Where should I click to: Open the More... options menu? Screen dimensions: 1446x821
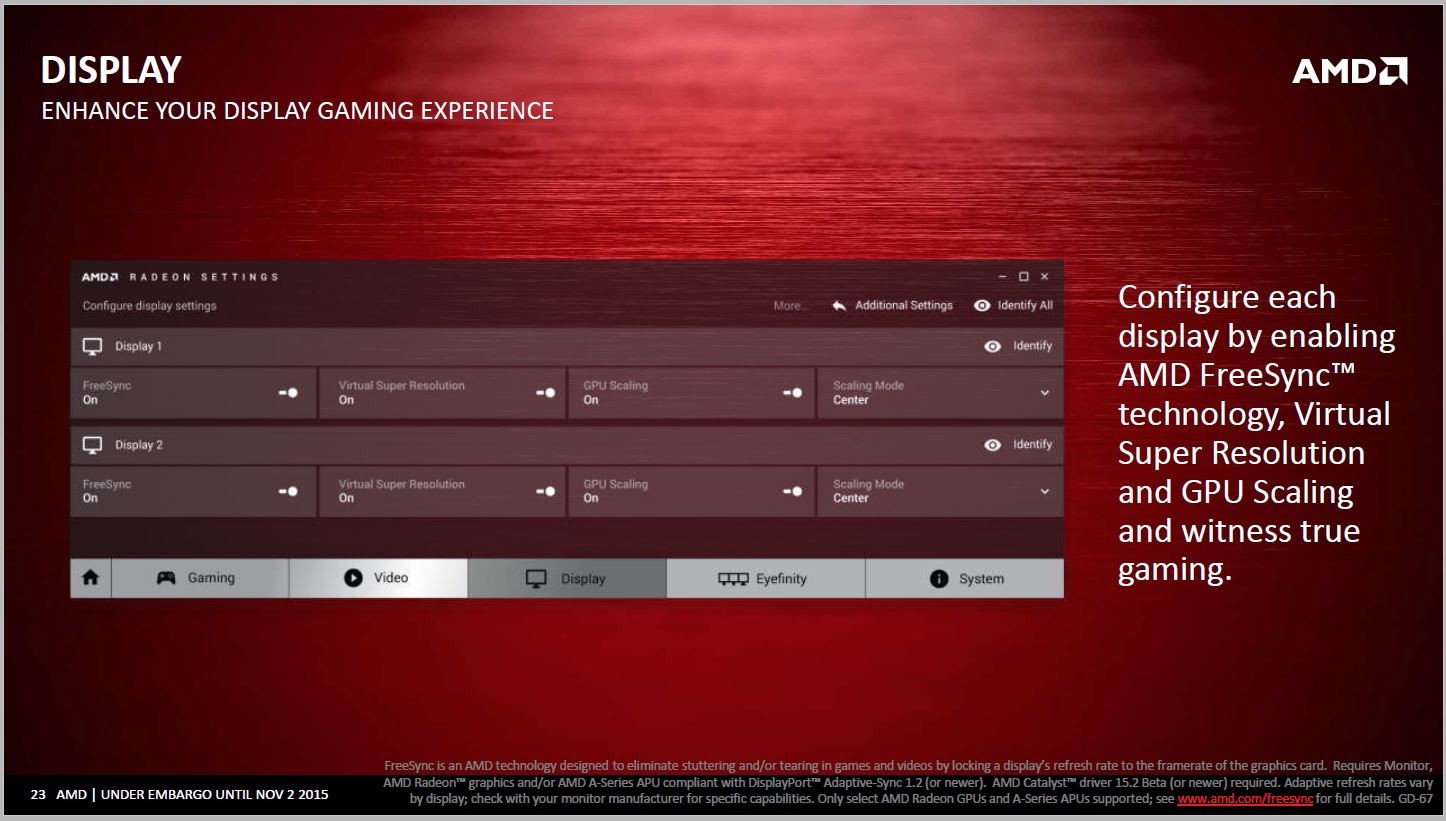pos(791,306)
